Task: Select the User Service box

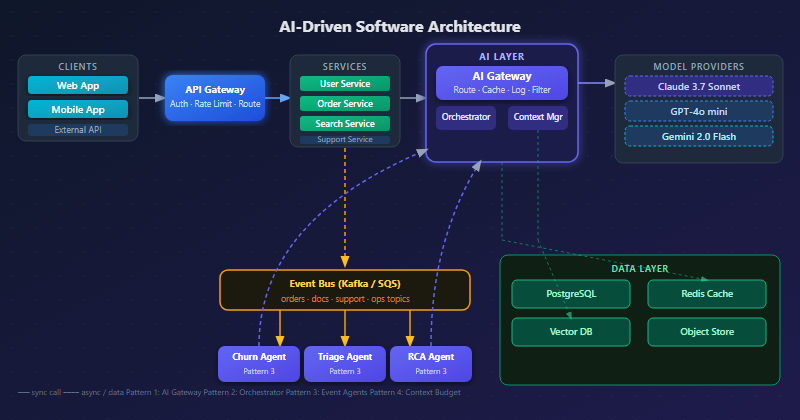Action: pyautogui.click(x=345, y=84)
